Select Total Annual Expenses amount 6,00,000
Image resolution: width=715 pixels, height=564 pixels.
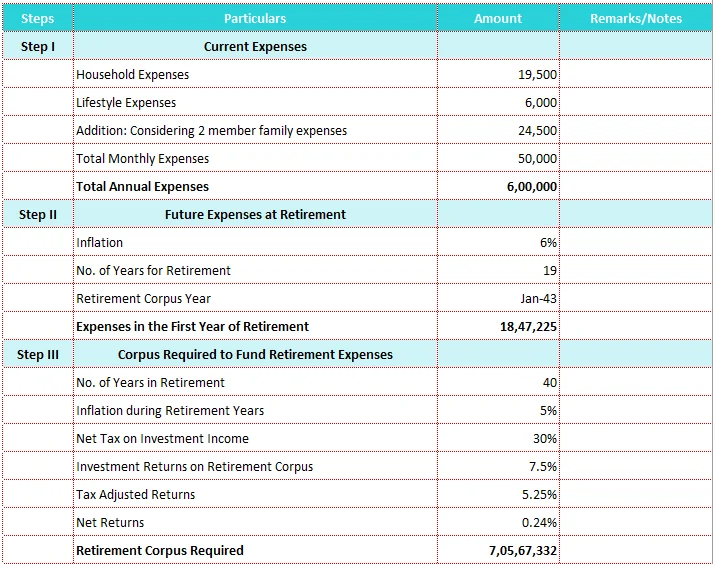click(x=532, y=186)
